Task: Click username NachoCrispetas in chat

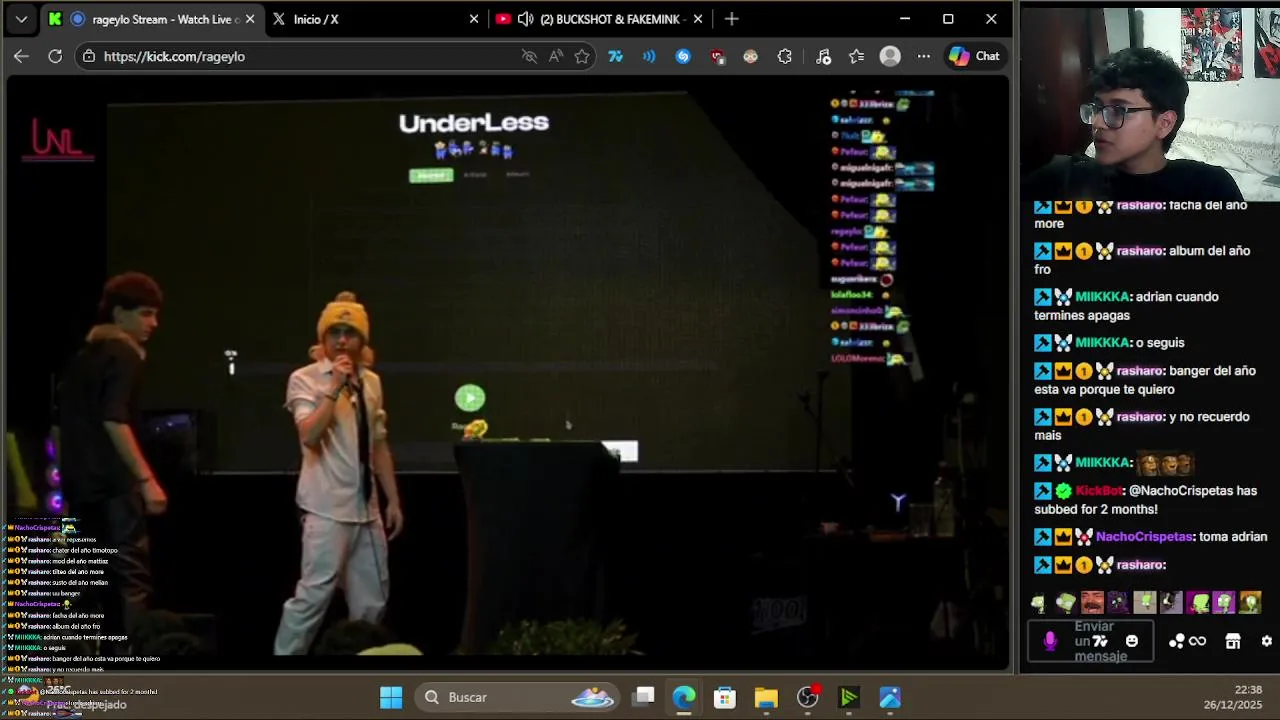Action: coord(1145,537)
